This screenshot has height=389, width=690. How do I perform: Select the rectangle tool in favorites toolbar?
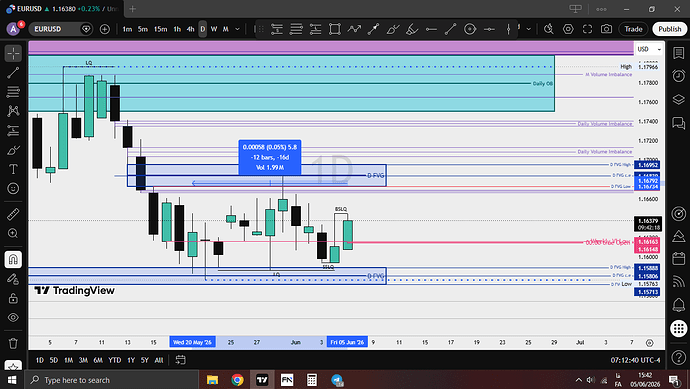[335, 29]
